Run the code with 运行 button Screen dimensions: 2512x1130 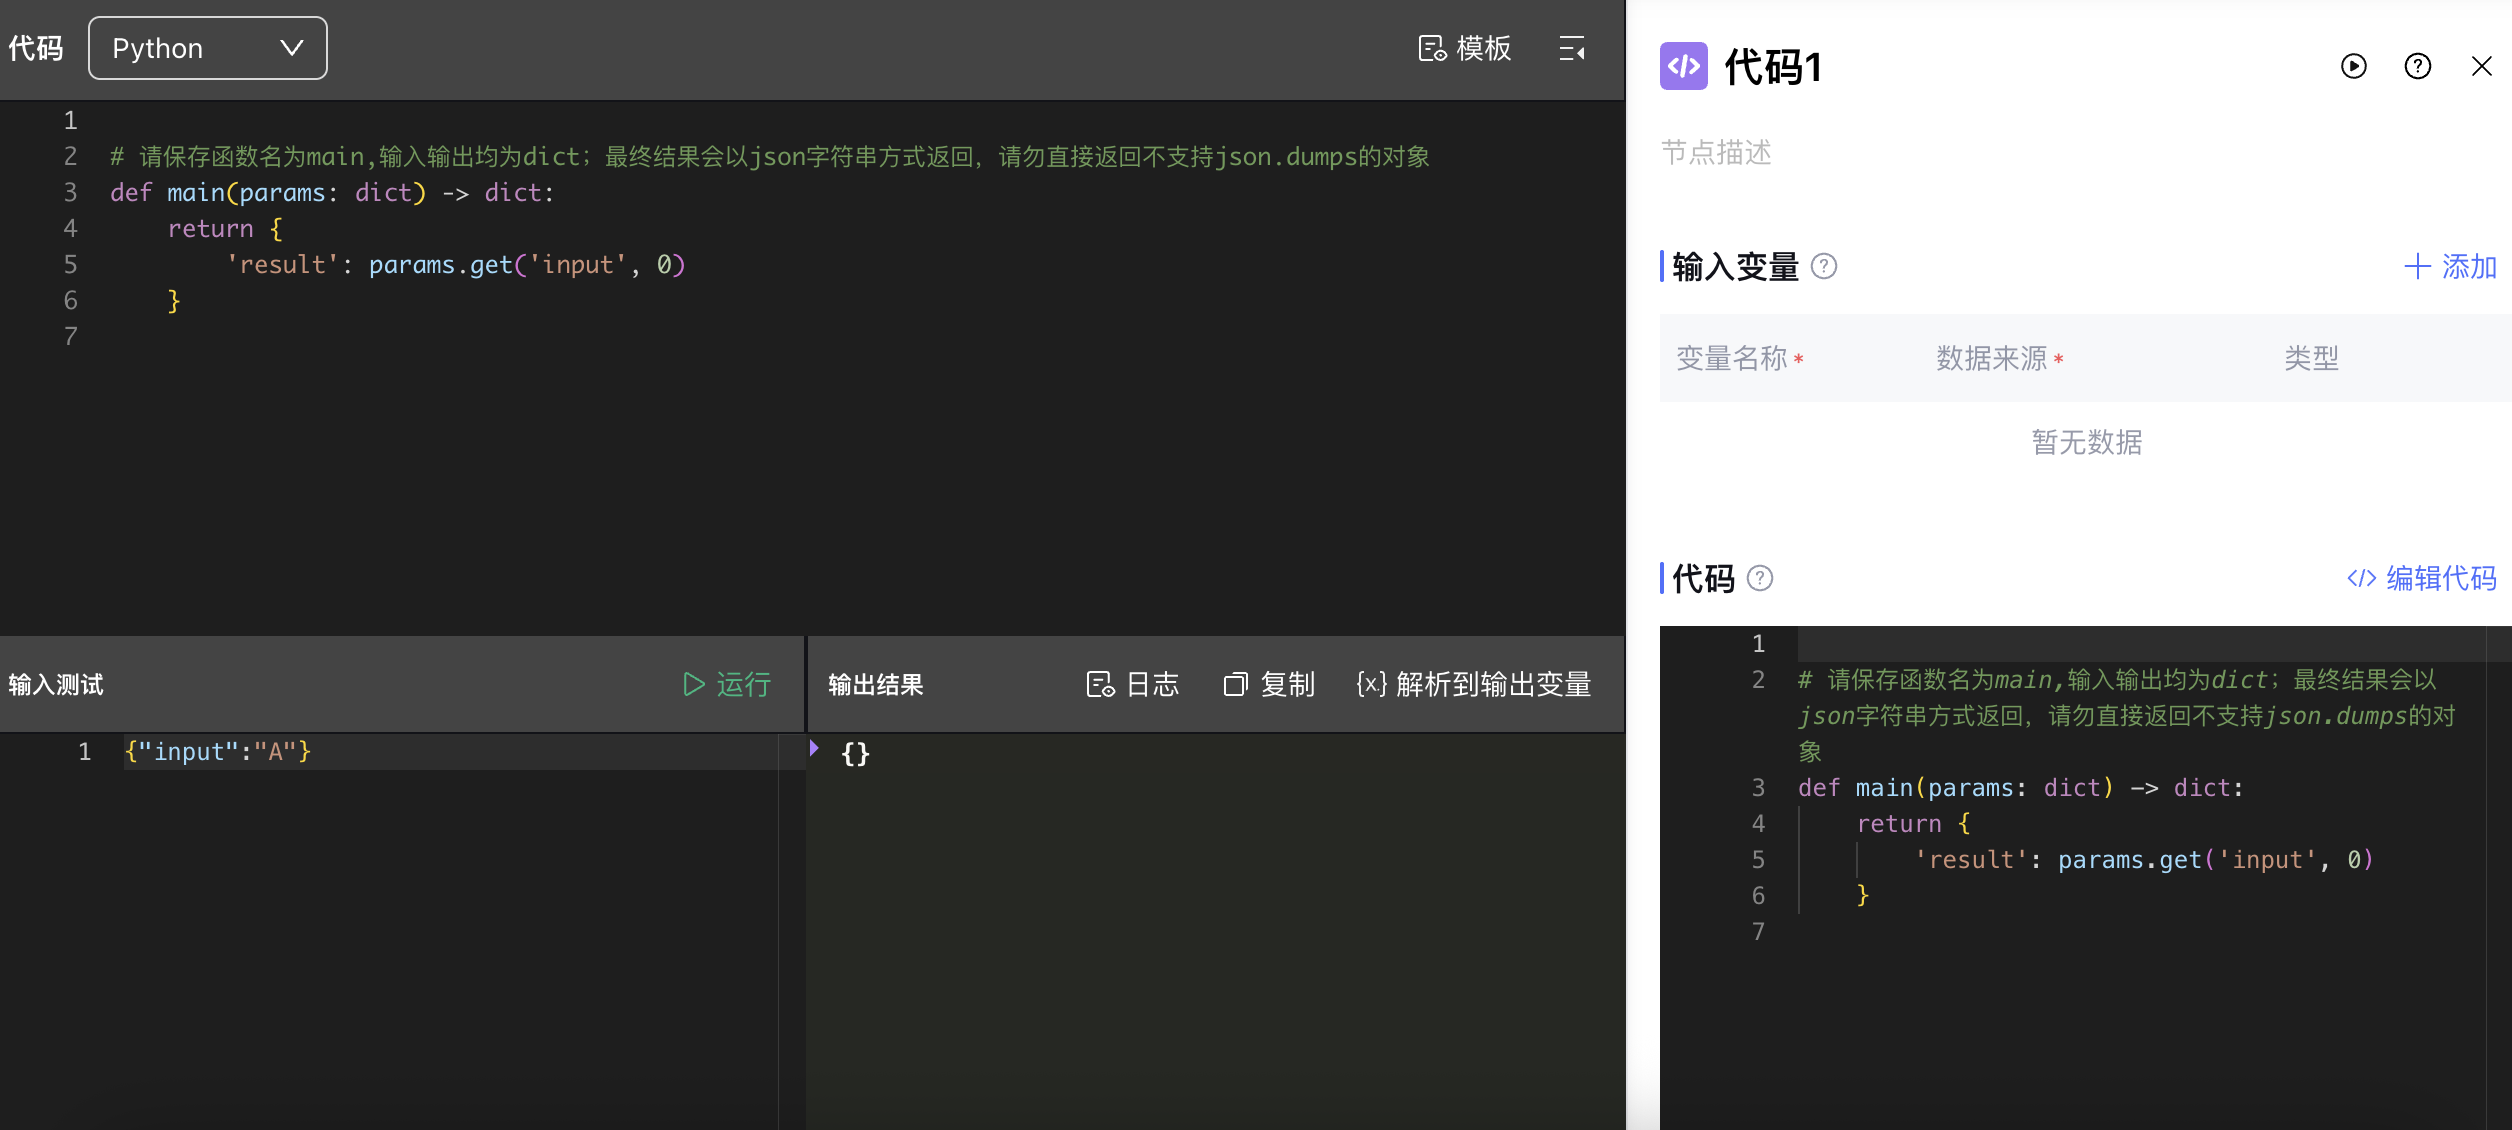[727, 684]
